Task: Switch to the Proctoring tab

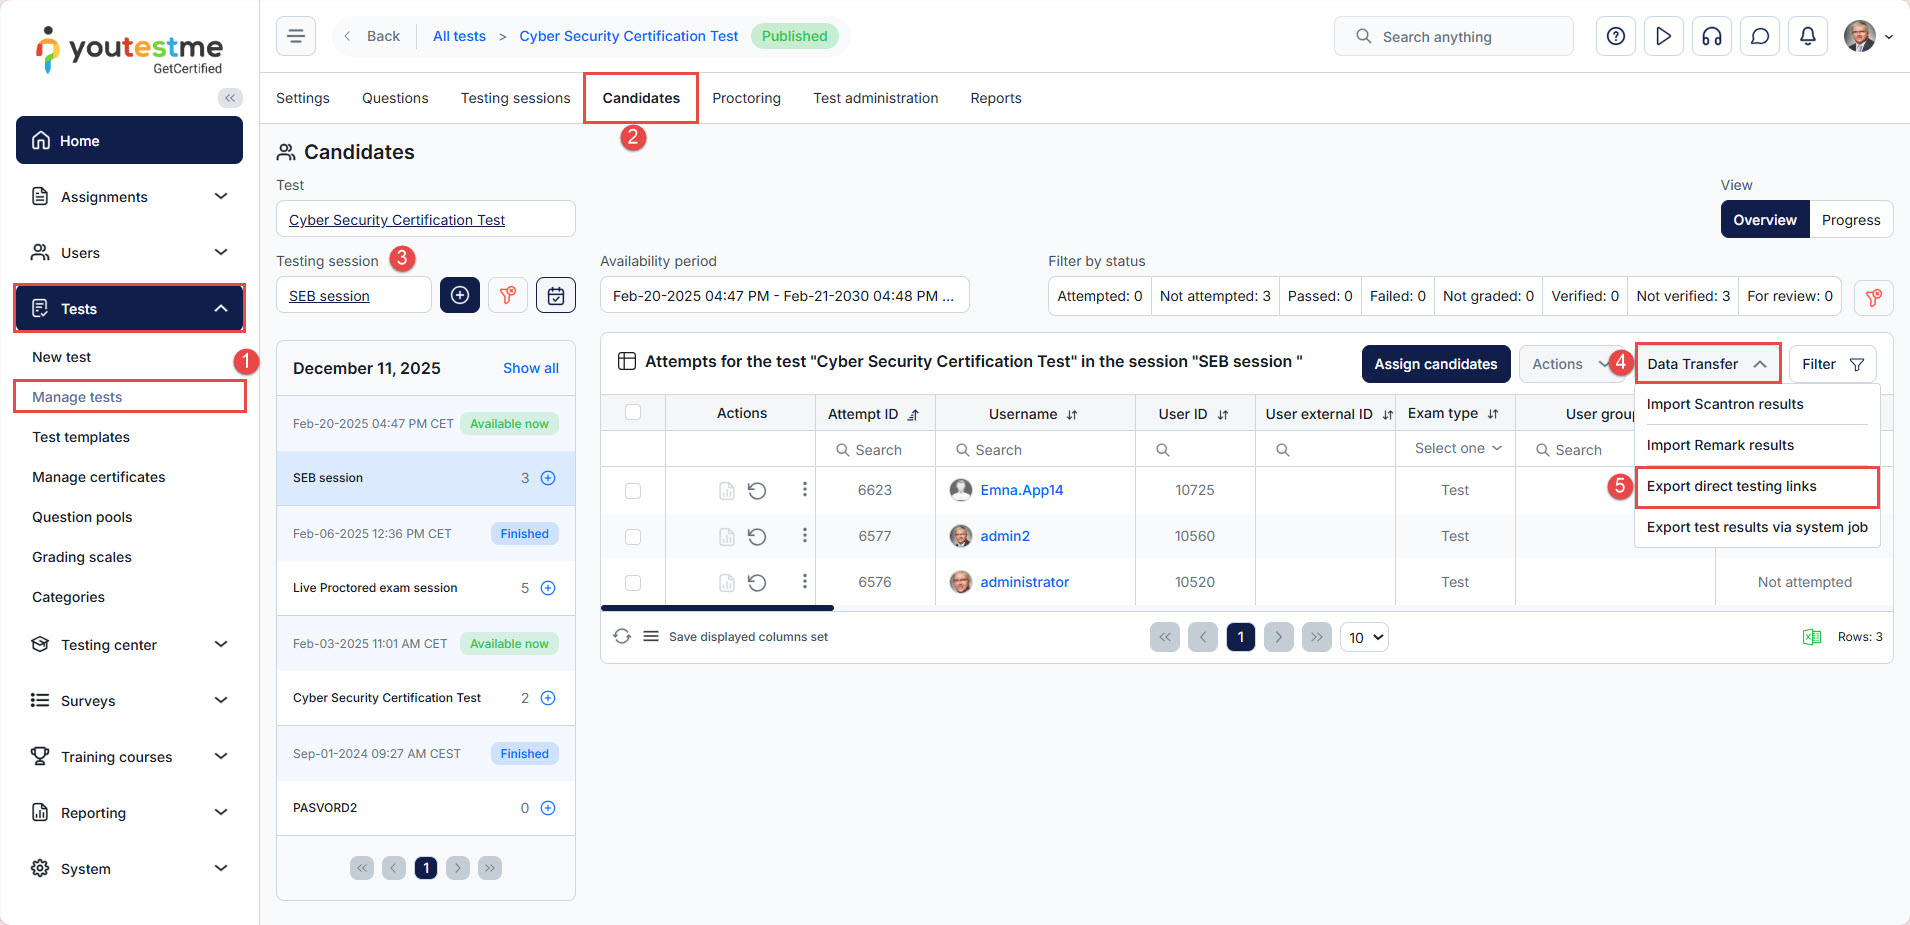Action: tap(746, 98)
